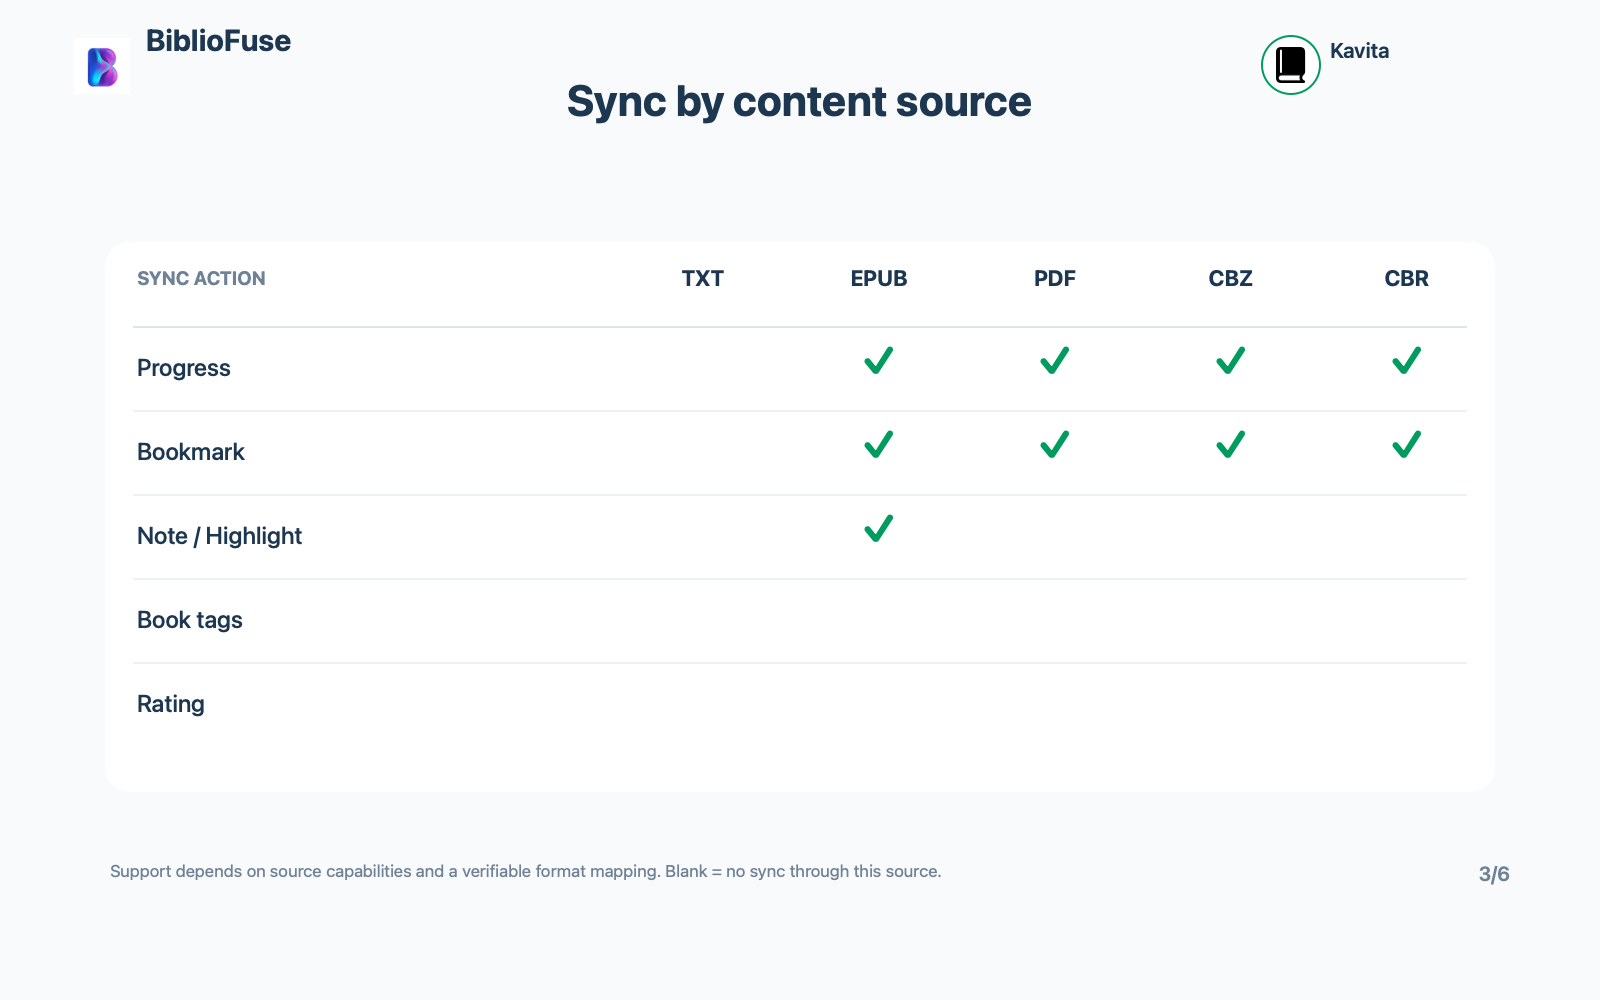The height and width of the screenshot is (1000, 1600).
Task: Select the Note / Highlight row label
Action: [x=219, y=536]
